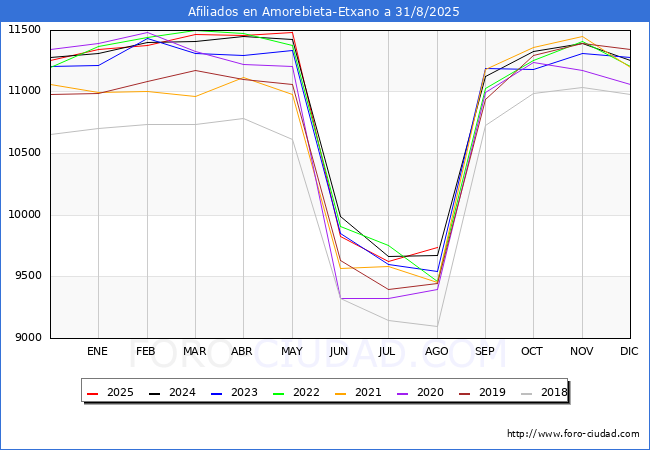Click the ENE month axis label
The image size is (650, 450).
[x=97, y=351]
